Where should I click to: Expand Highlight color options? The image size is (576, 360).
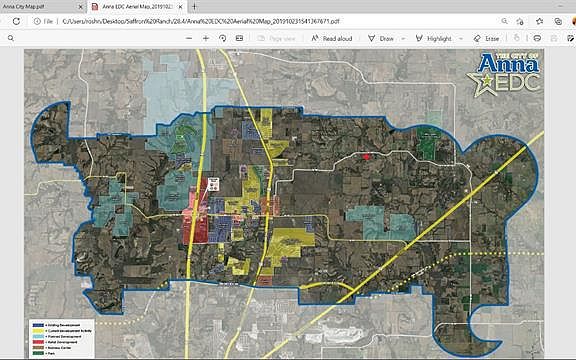461,38
